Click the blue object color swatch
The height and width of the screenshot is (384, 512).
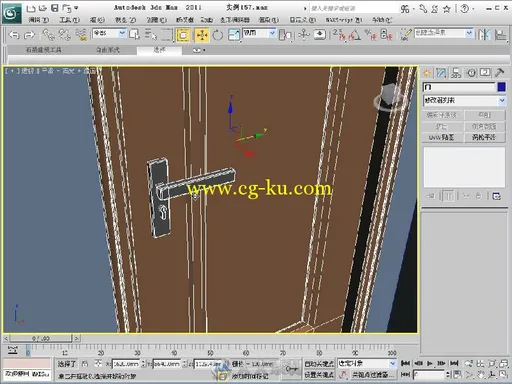(x=501, y=87)
